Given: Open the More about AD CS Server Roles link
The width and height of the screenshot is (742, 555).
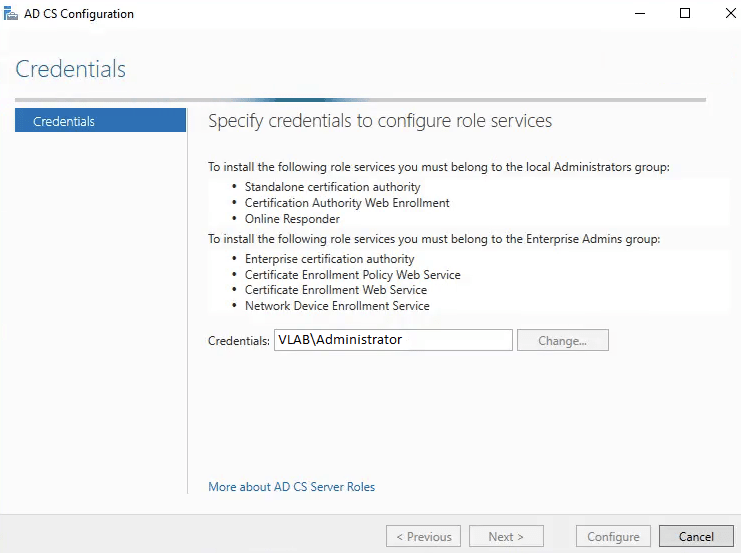Looking at the screenshot, I should click(291, 487).
